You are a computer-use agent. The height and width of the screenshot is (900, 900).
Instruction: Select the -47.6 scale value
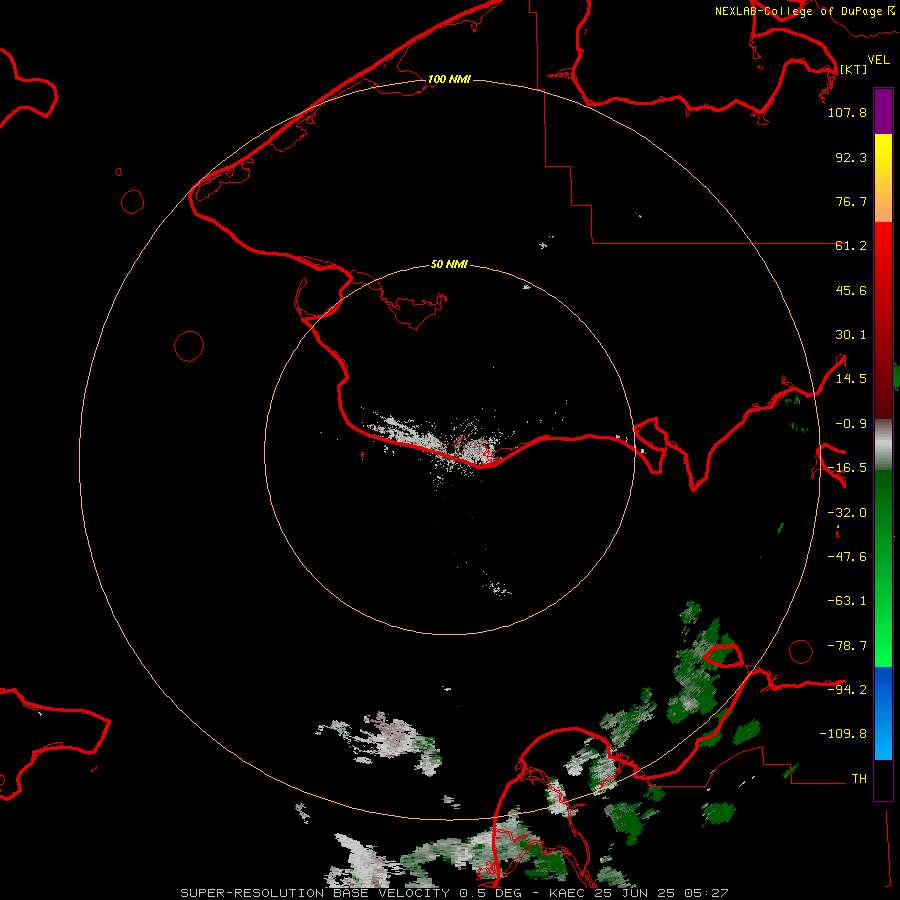click(847, 557)
